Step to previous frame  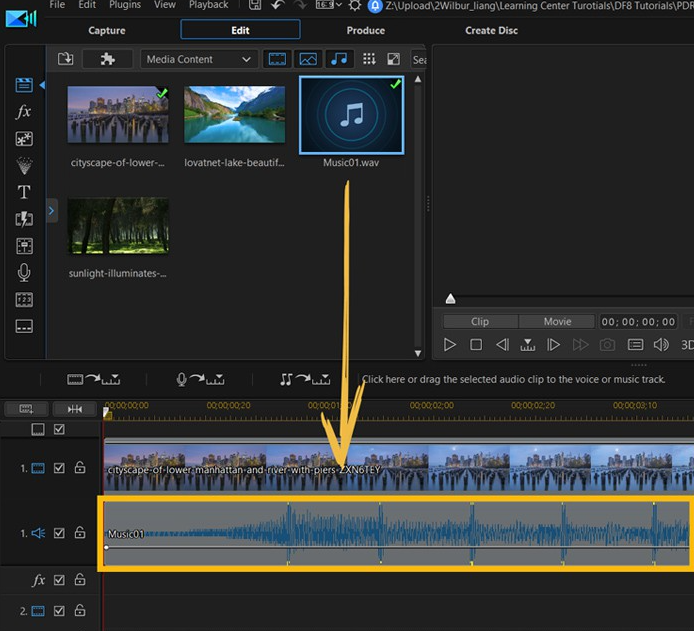tap(502, 344)
